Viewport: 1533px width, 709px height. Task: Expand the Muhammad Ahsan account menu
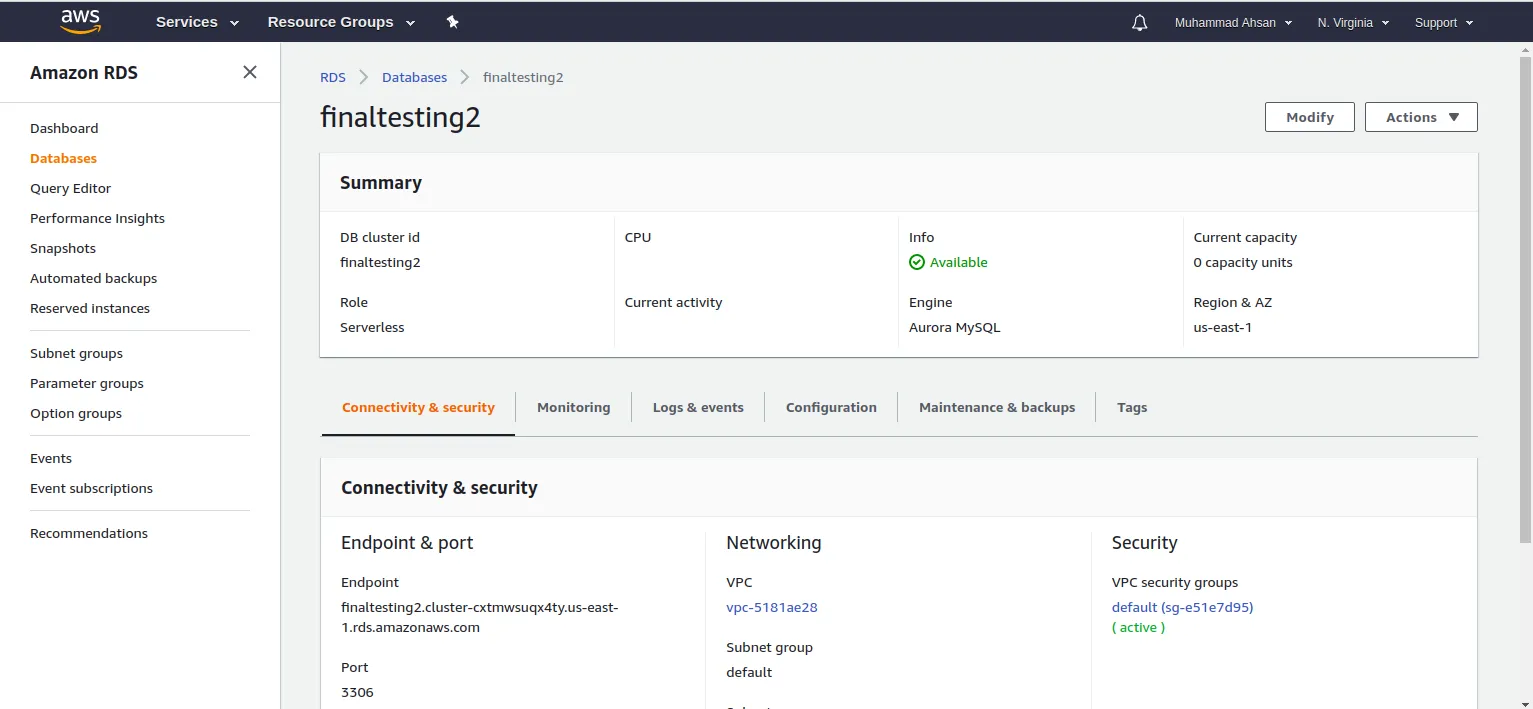tap(1233, 22)
